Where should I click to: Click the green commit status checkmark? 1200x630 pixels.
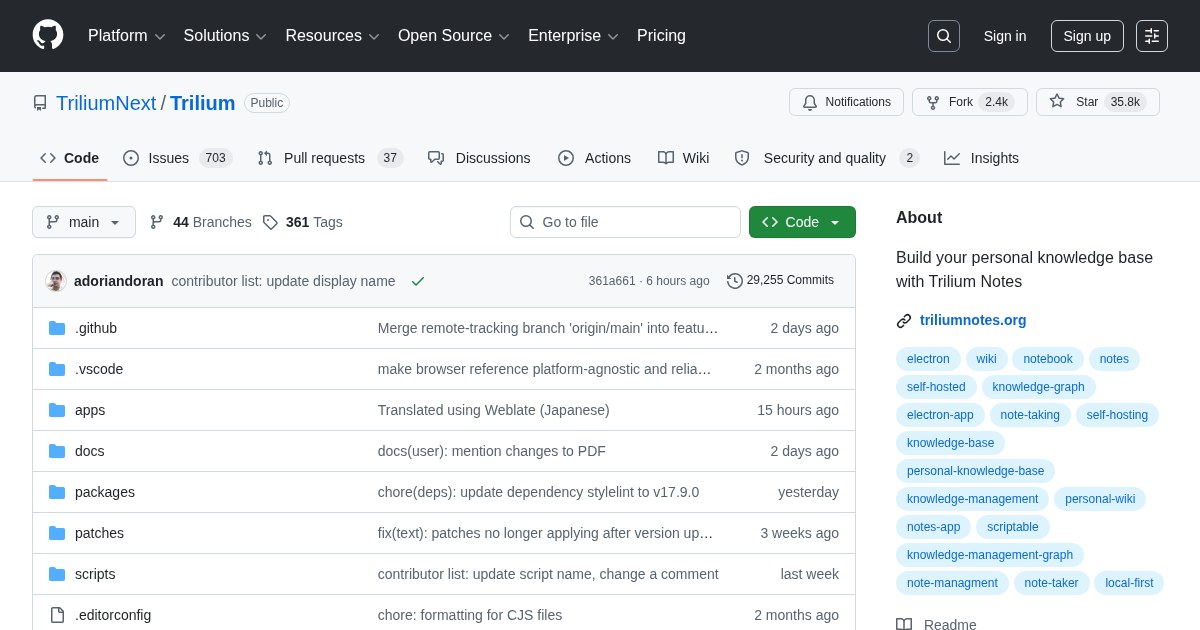click(x=418, y=281)
